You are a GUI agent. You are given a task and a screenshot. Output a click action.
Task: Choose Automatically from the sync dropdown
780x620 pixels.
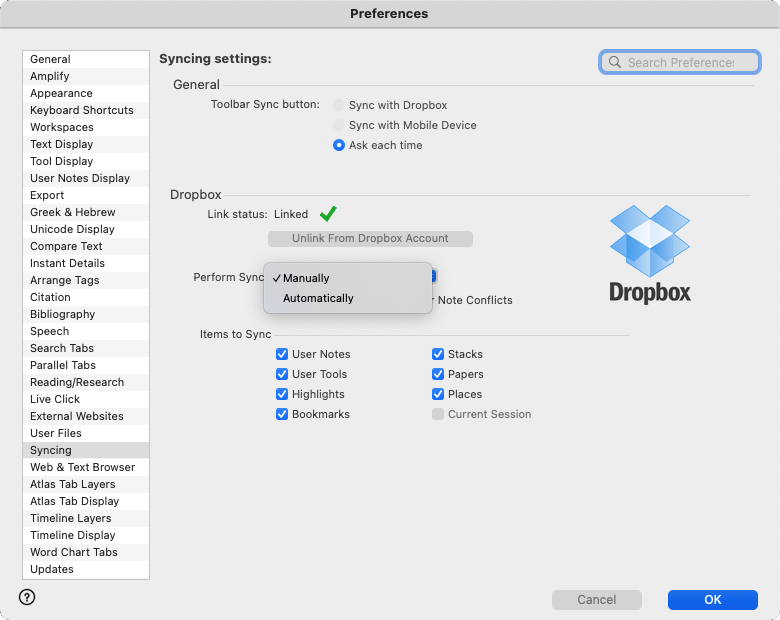(318, 298)
